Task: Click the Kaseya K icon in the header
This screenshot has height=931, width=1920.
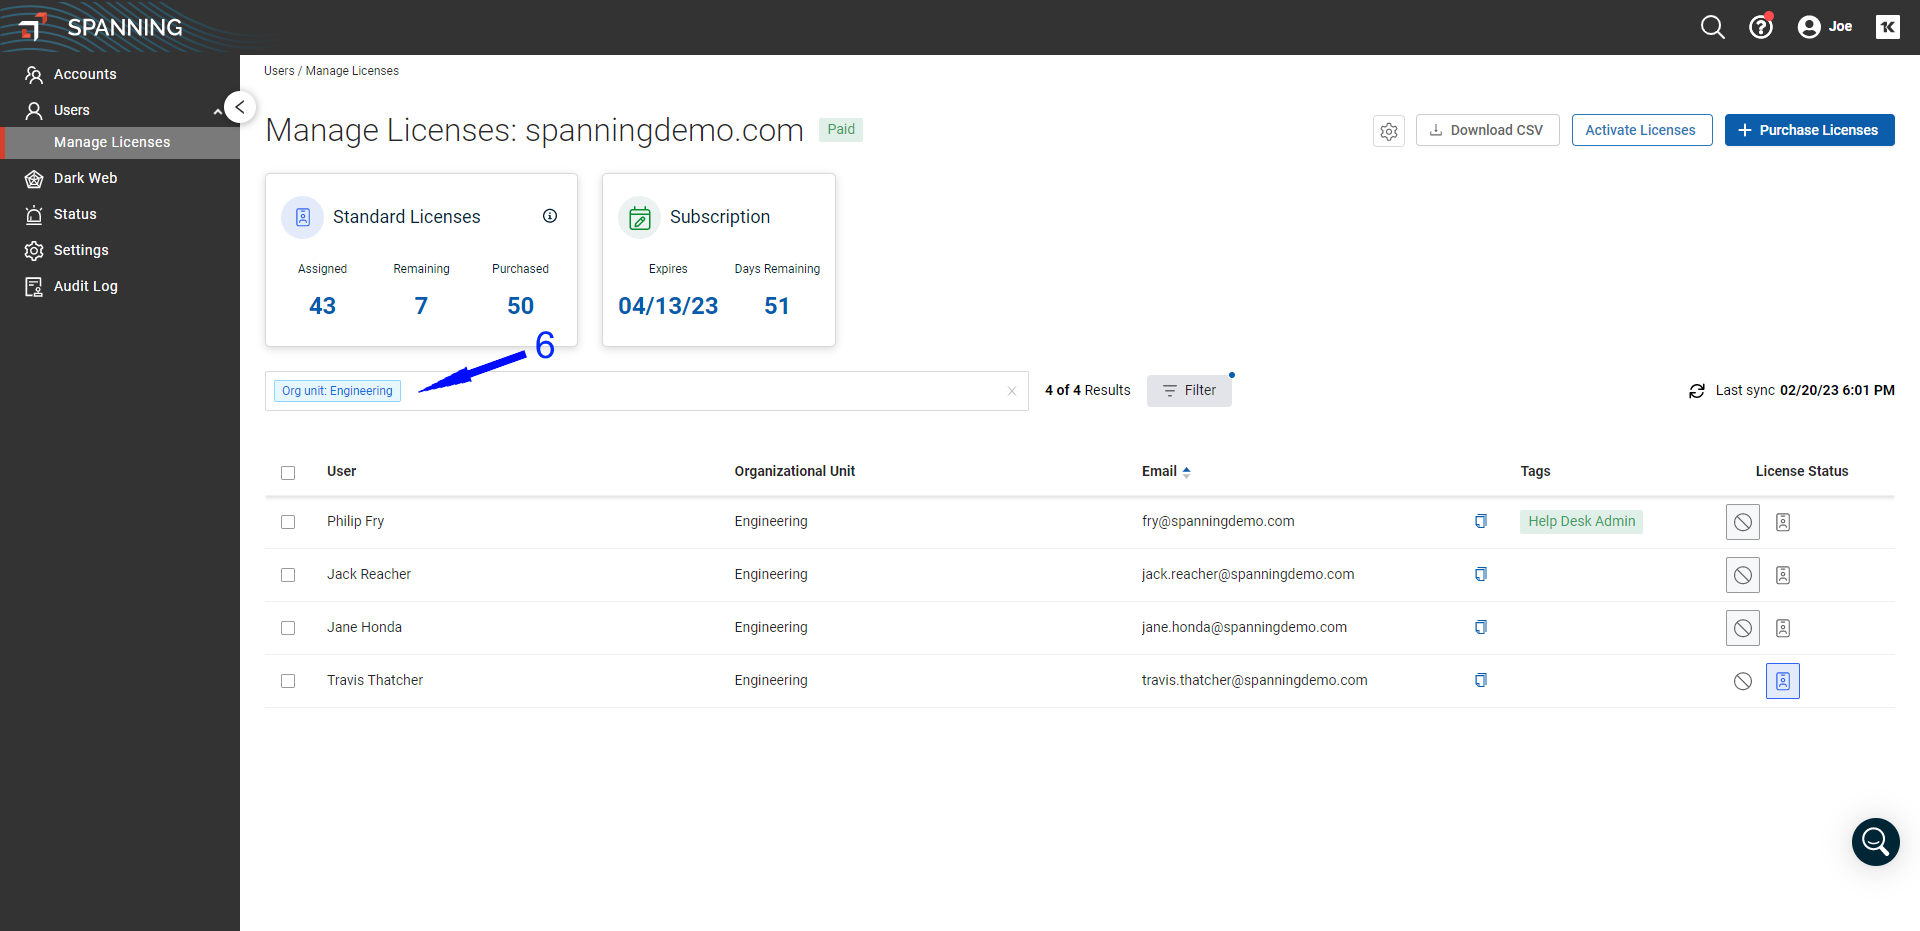Action: click(1887, 27)
